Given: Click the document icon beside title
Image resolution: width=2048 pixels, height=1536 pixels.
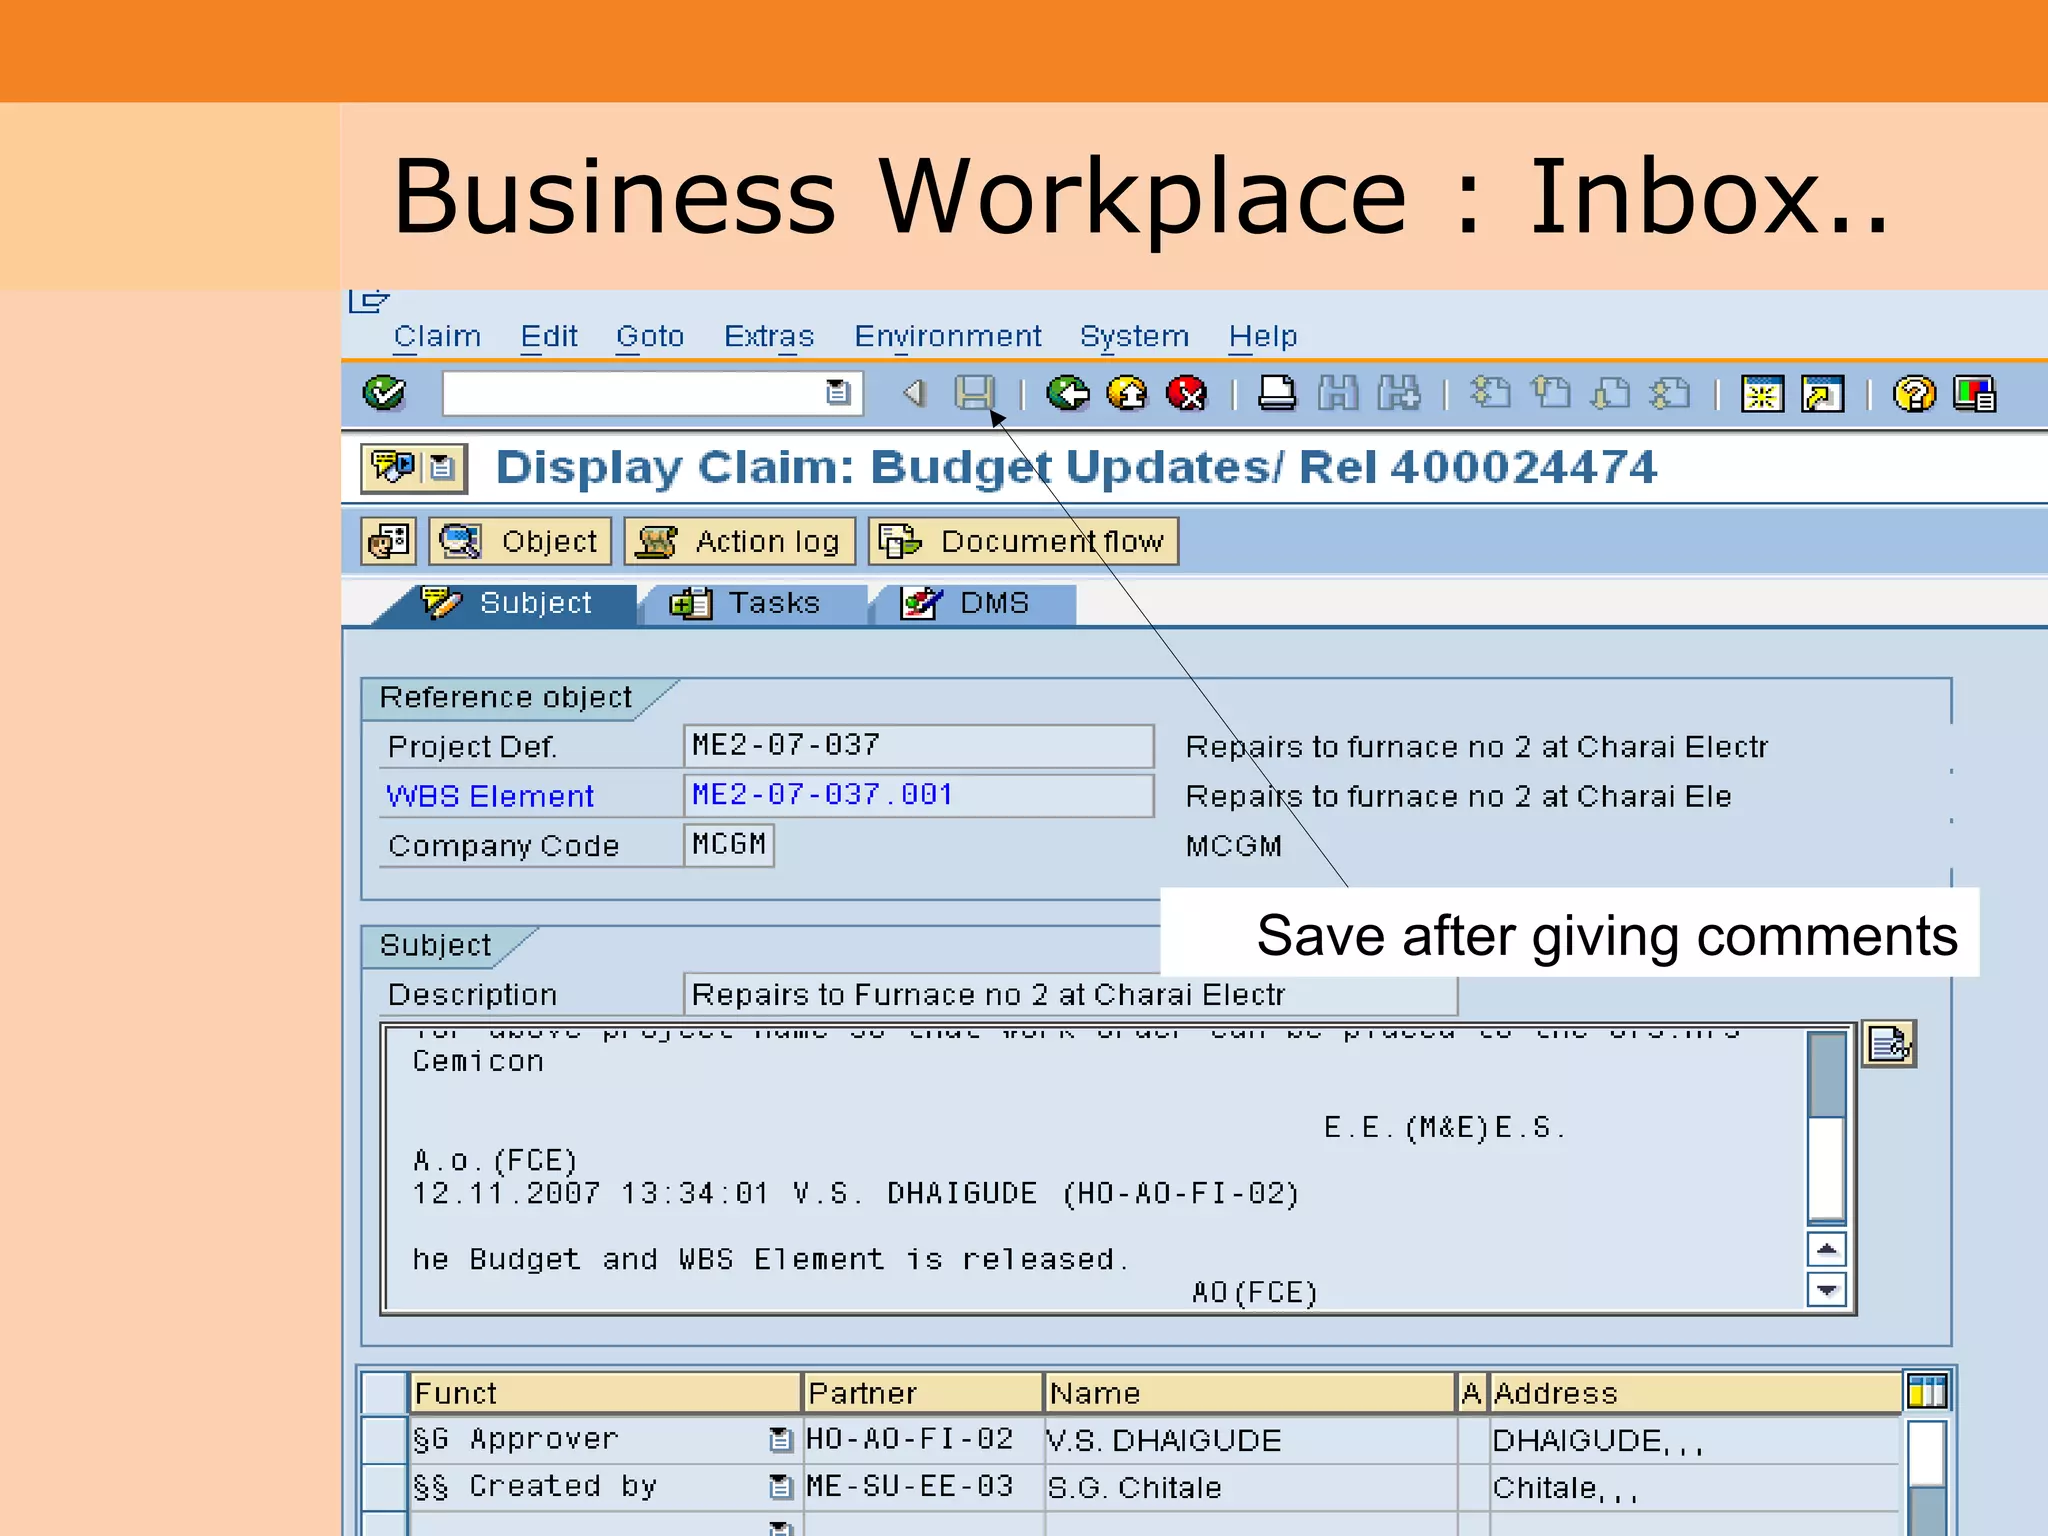Looking at the screenshot, I should coord(442,467).
